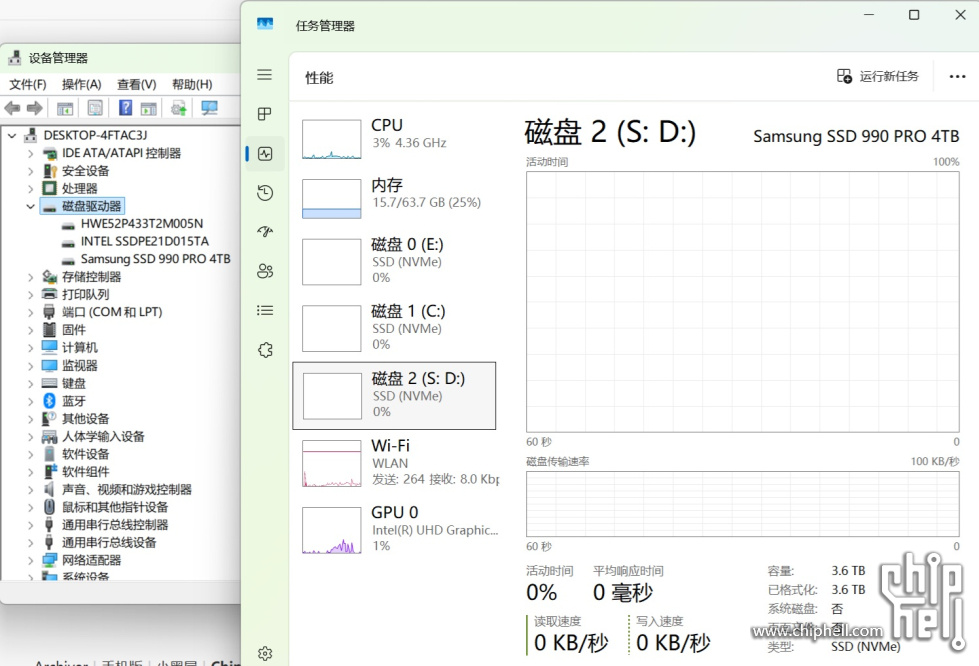Collapse the DESKTOP-4FTAC3J root node
Image resolution: width=979 pixels, height=666 pixels.
(x=12, y=135)
